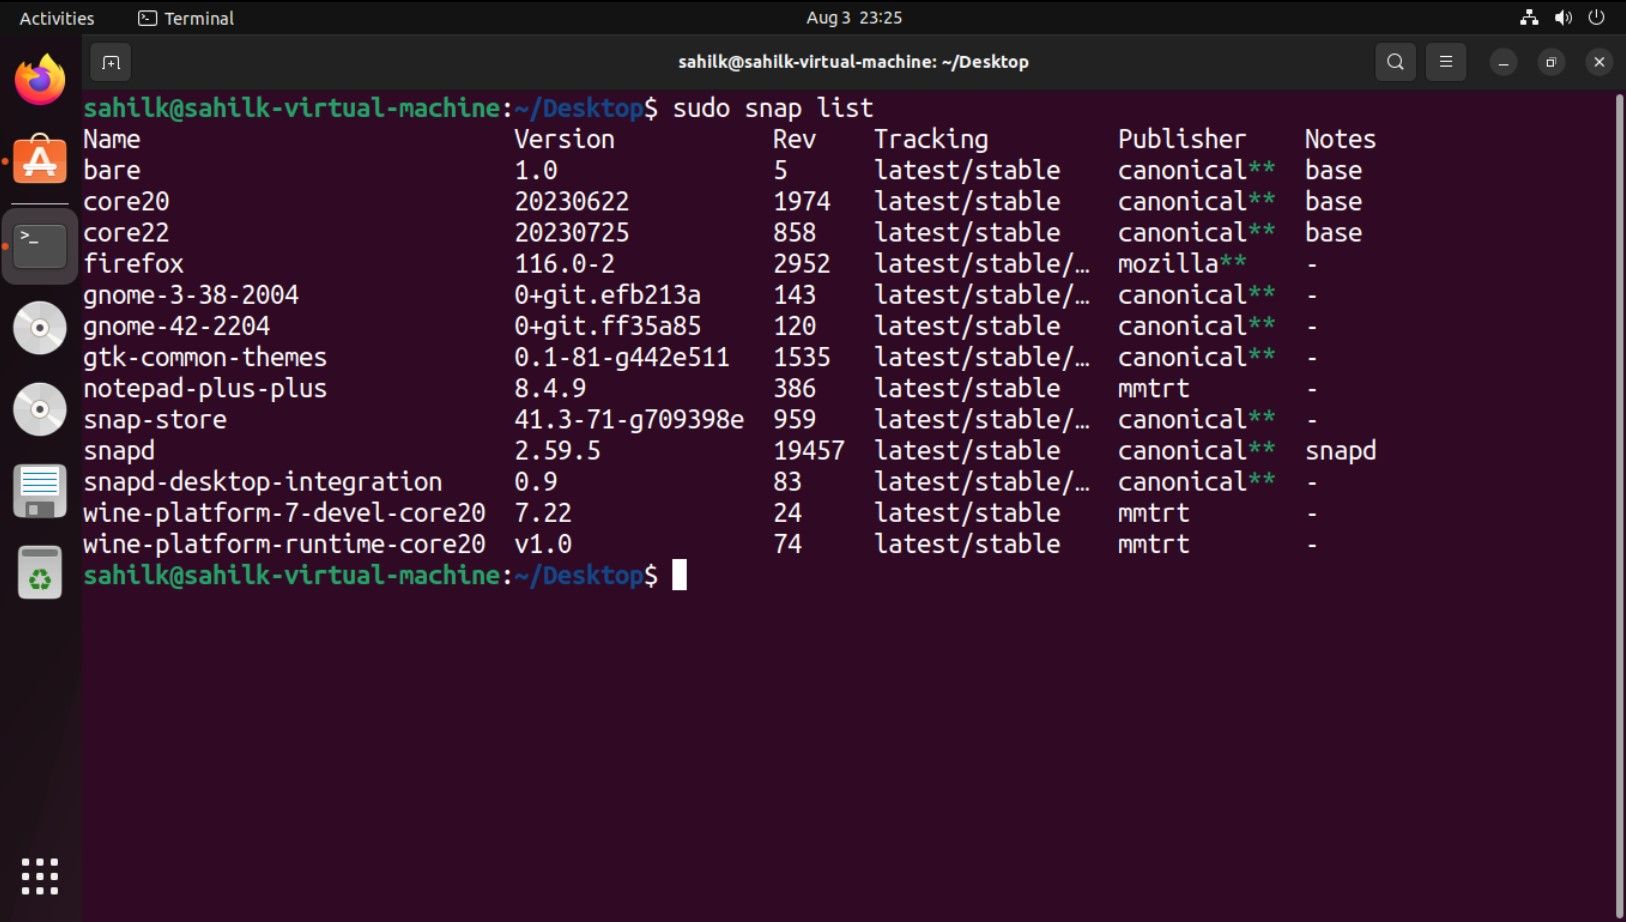Screen dimensions: 1626x922
Task: Open the Activities overview
Action: [55, 17]
